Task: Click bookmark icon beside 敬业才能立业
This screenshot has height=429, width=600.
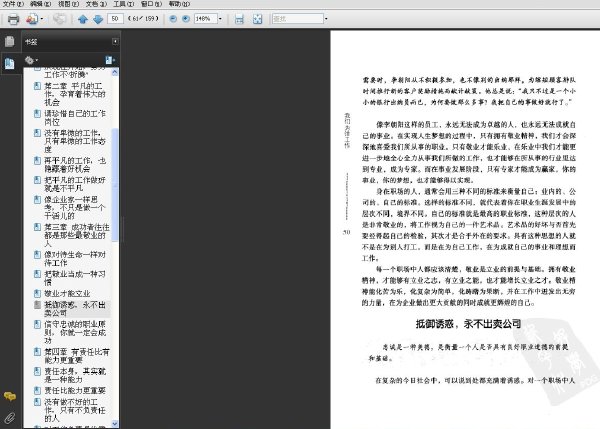Action: [37, 294]
